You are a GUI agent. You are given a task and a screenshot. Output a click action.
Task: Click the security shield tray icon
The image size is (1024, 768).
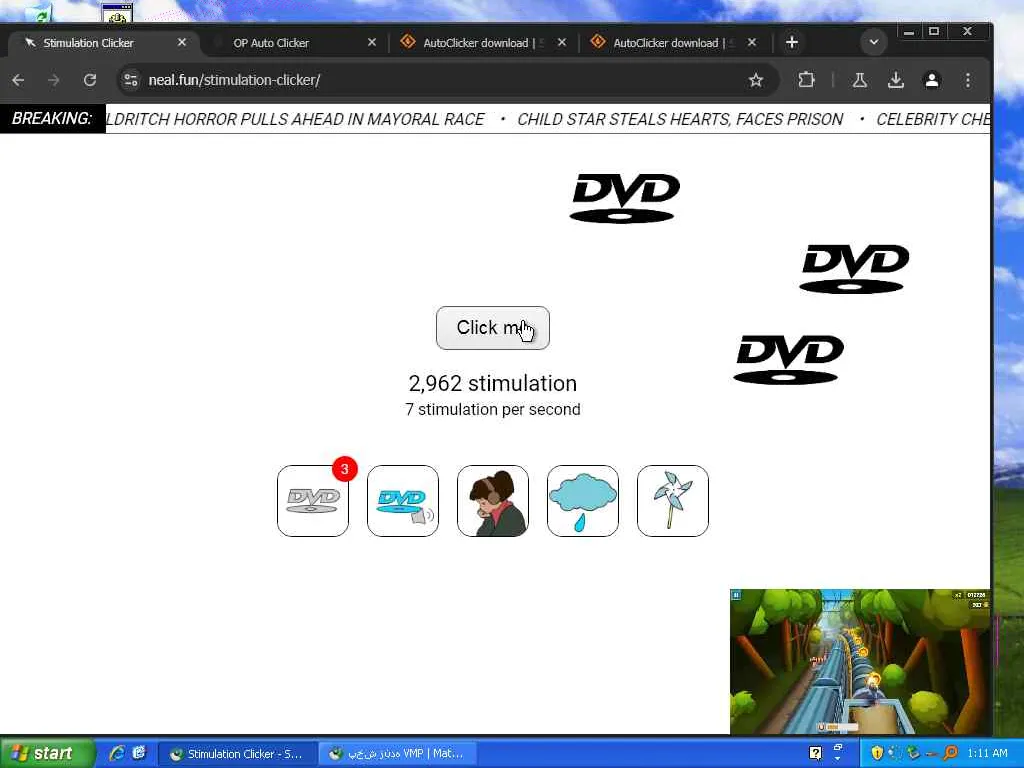tap(877, 753)
